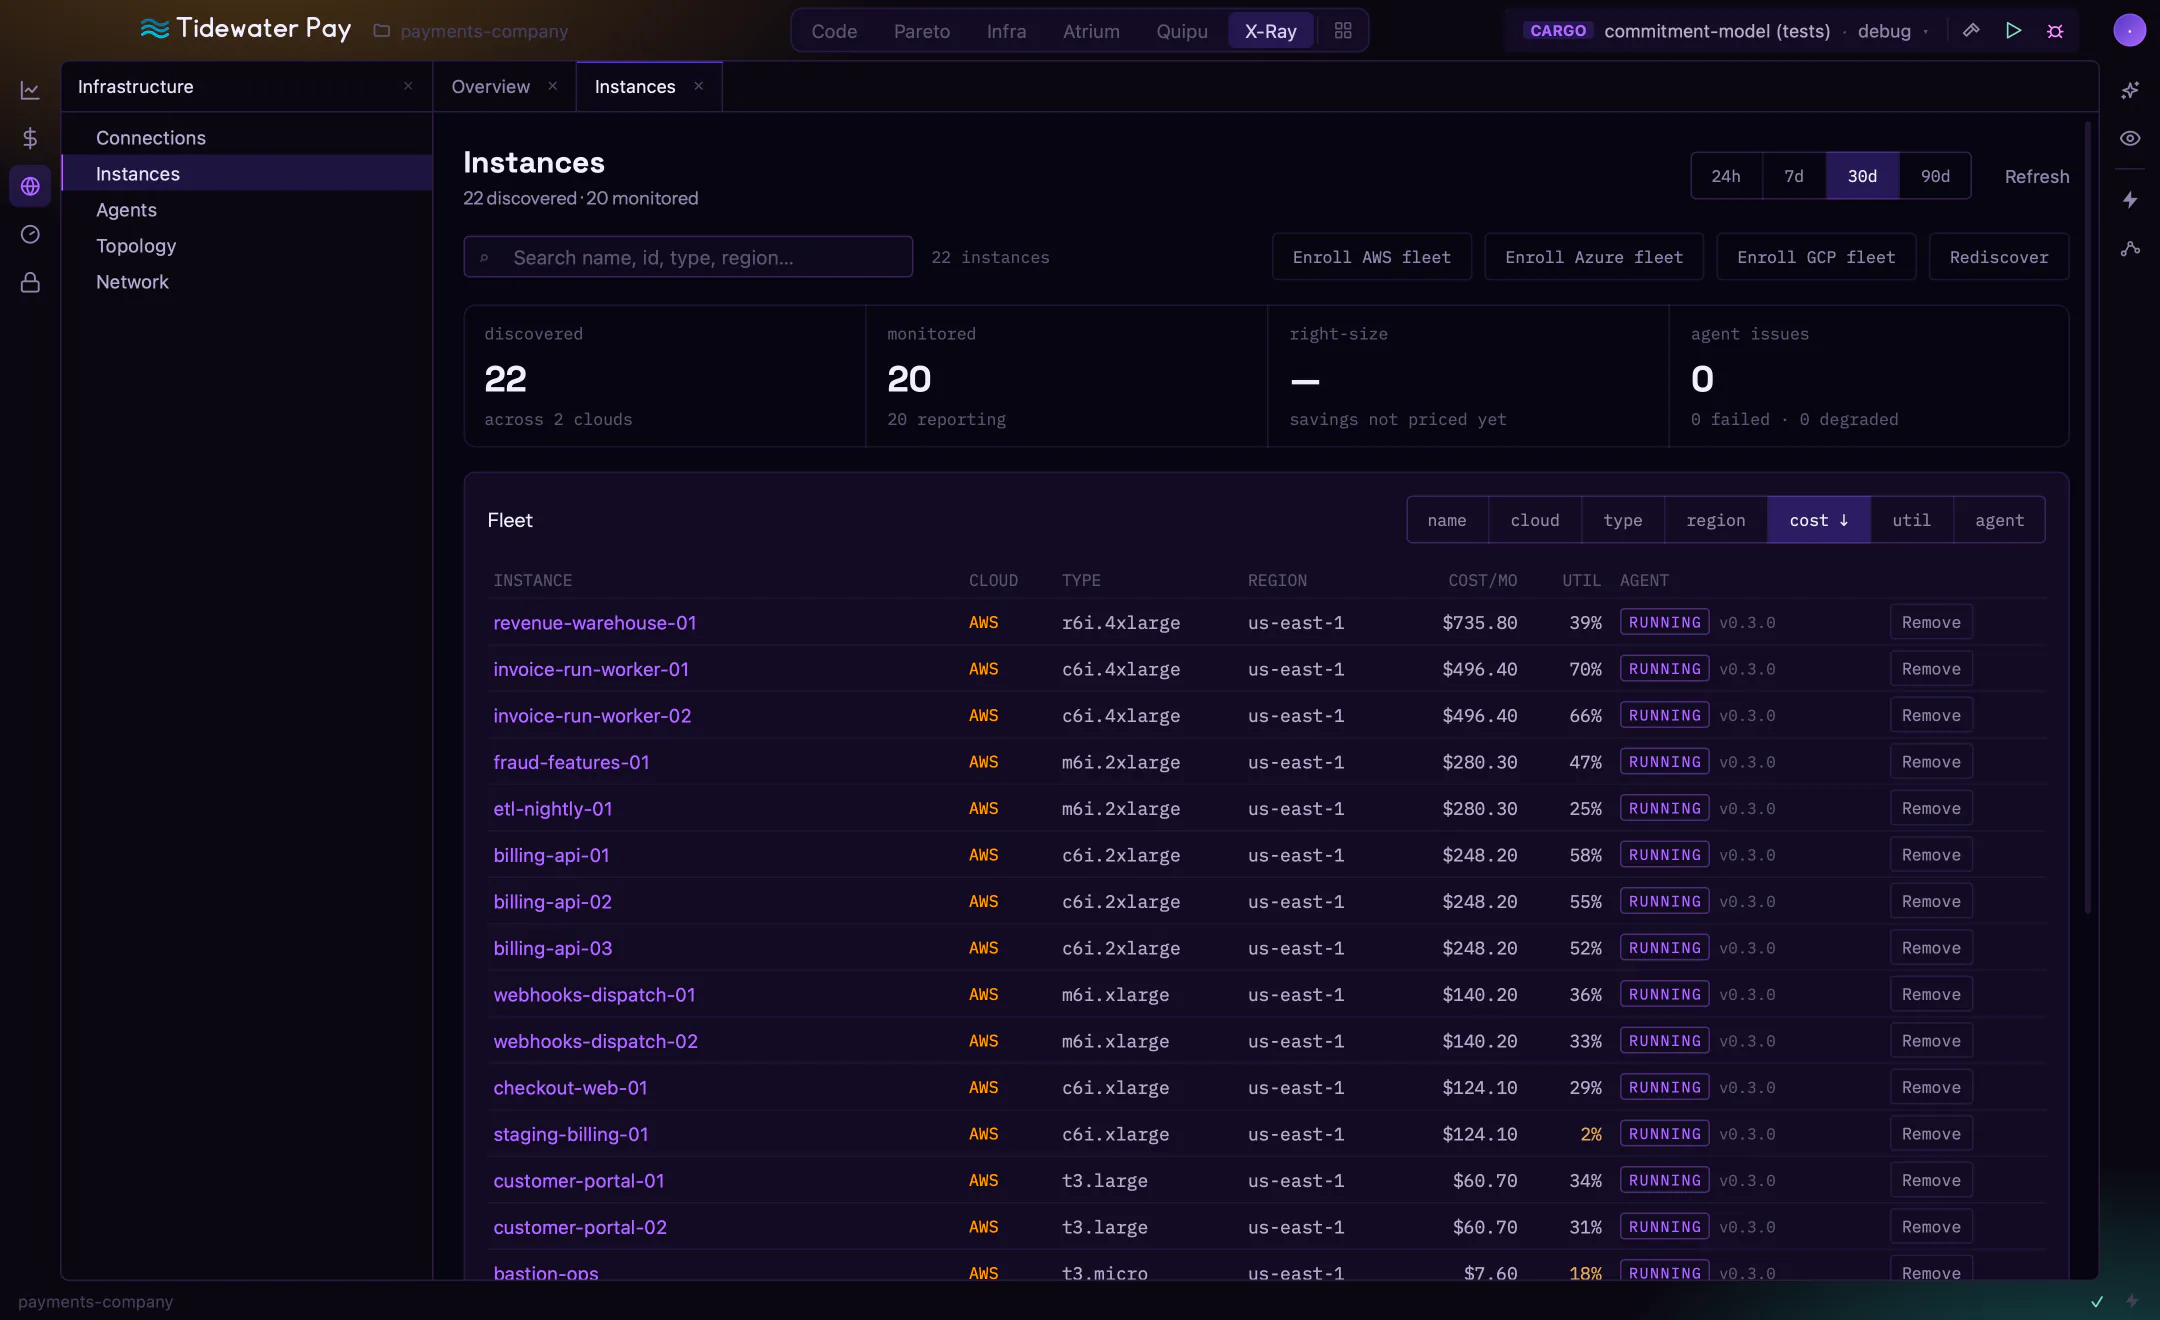Open the analytics chart sidebar icon
The width and height of the screenshot is (2160, 1320).
30,91
